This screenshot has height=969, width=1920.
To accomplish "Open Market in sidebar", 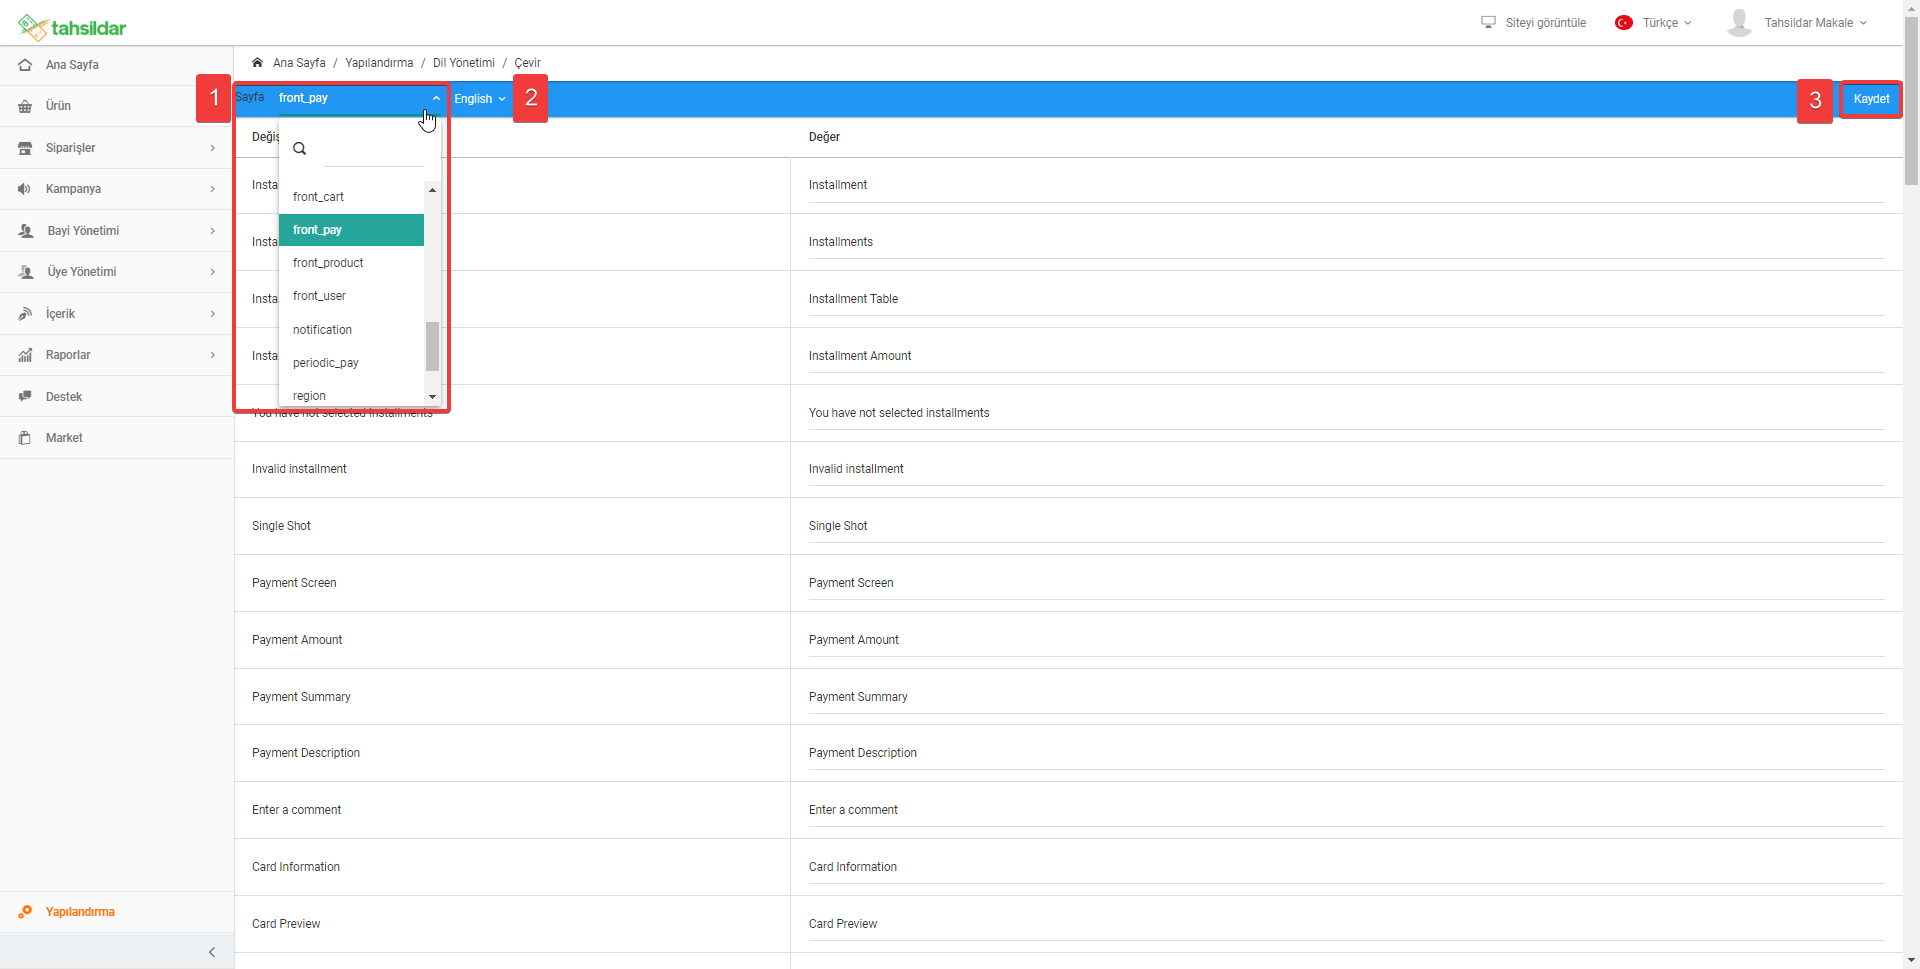I will point(116,438).
